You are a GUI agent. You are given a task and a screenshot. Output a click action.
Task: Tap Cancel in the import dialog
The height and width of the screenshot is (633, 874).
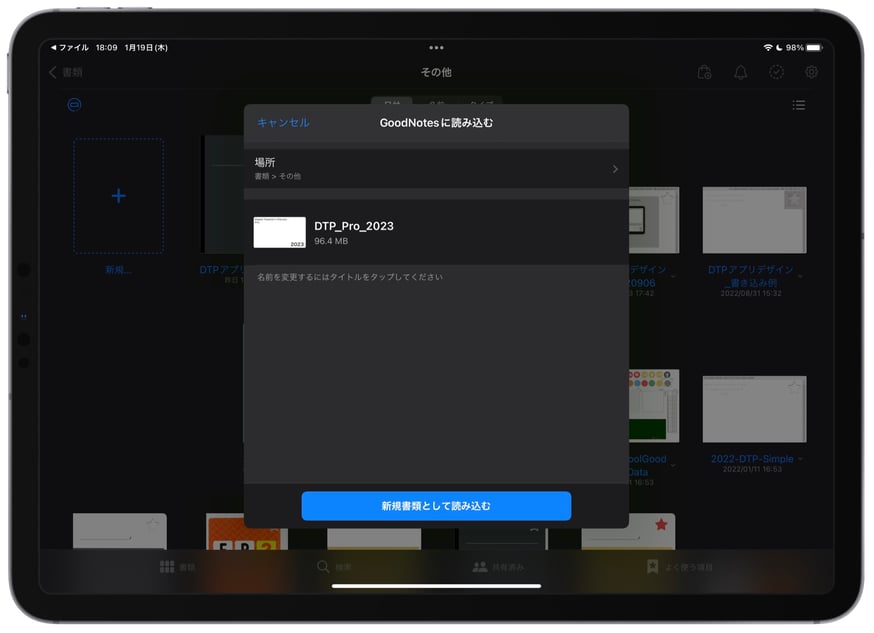point(283,123)
